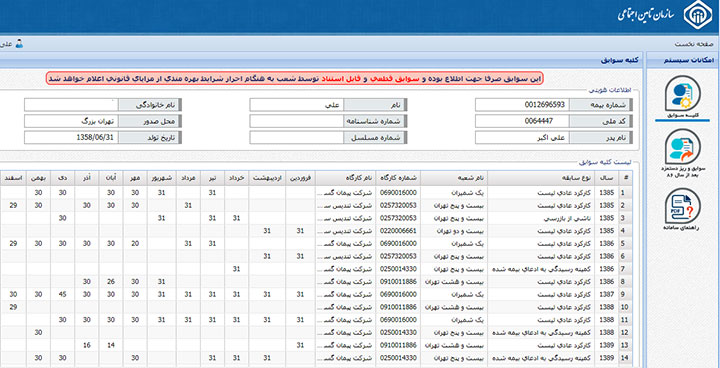Click the بهمن month column header
The height and width of the screenshot is (368, 720).
pyautogui.click(x=39, y=178)
